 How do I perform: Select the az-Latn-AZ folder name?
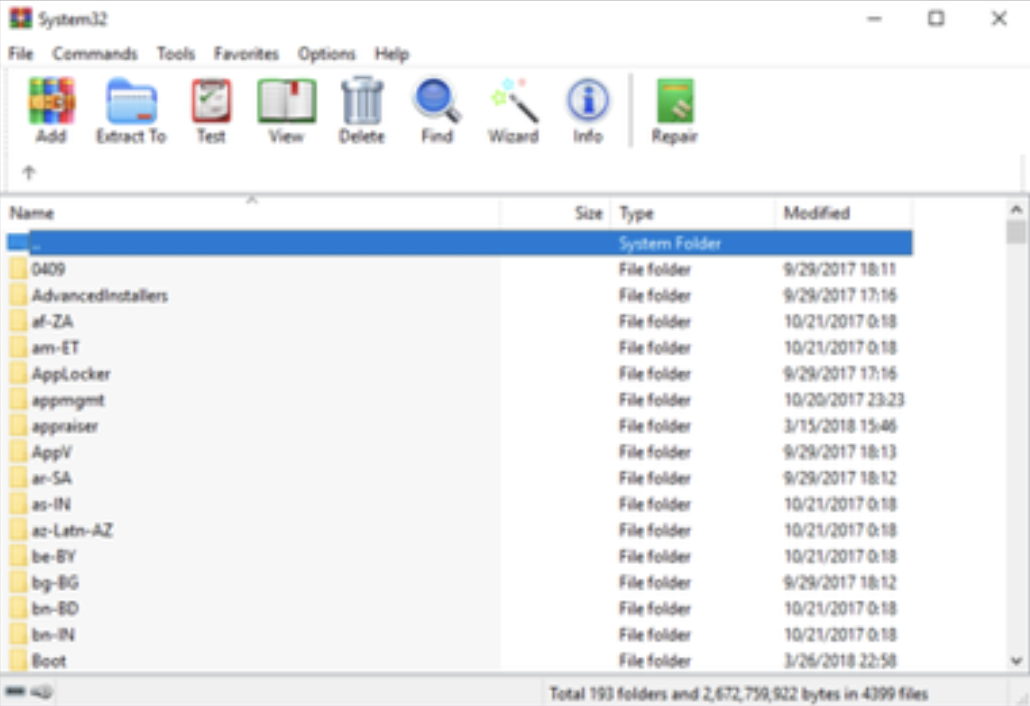(72, 530)
